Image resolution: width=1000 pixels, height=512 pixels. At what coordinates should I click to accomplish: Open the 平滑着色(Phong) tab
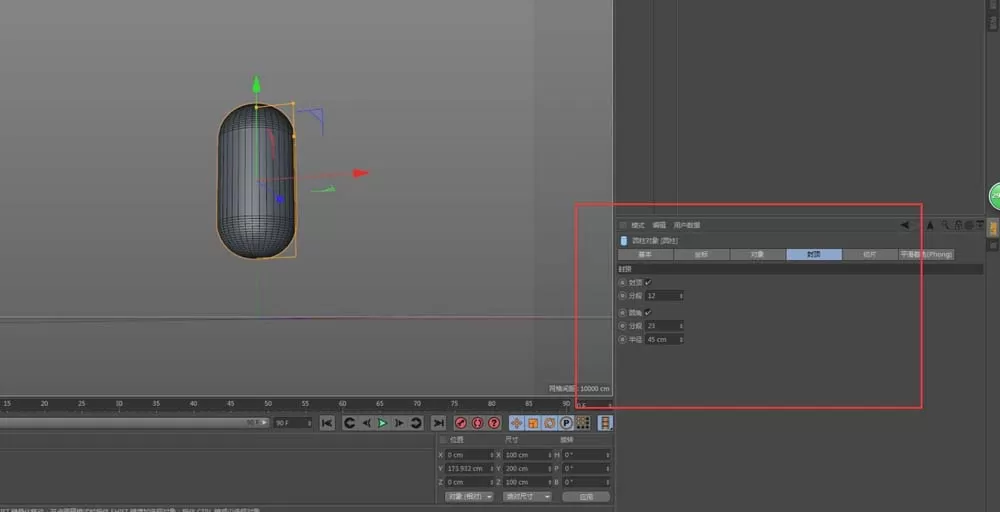tap(927, 254)
